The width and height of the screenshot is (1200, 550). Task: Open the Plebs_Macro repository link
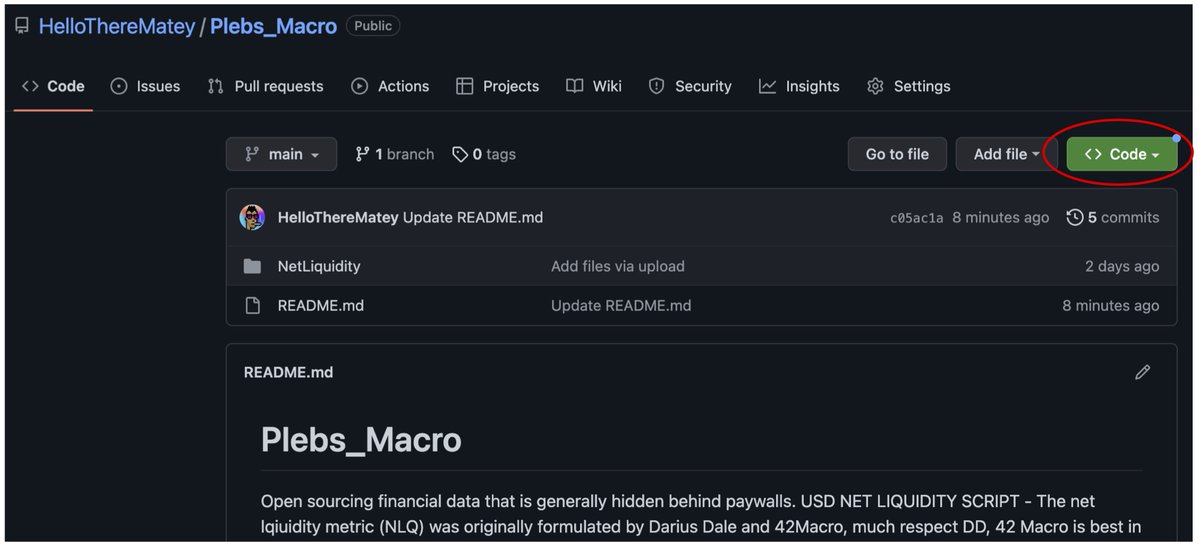[273, 27]
